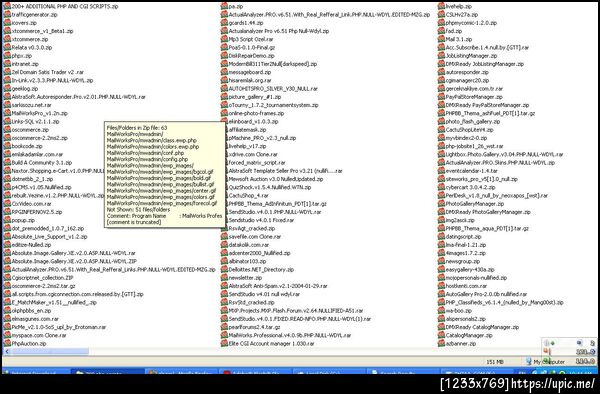600x394 pixels.
Task: Click 'datingscript.zip' file name
Action: [463, 237]
